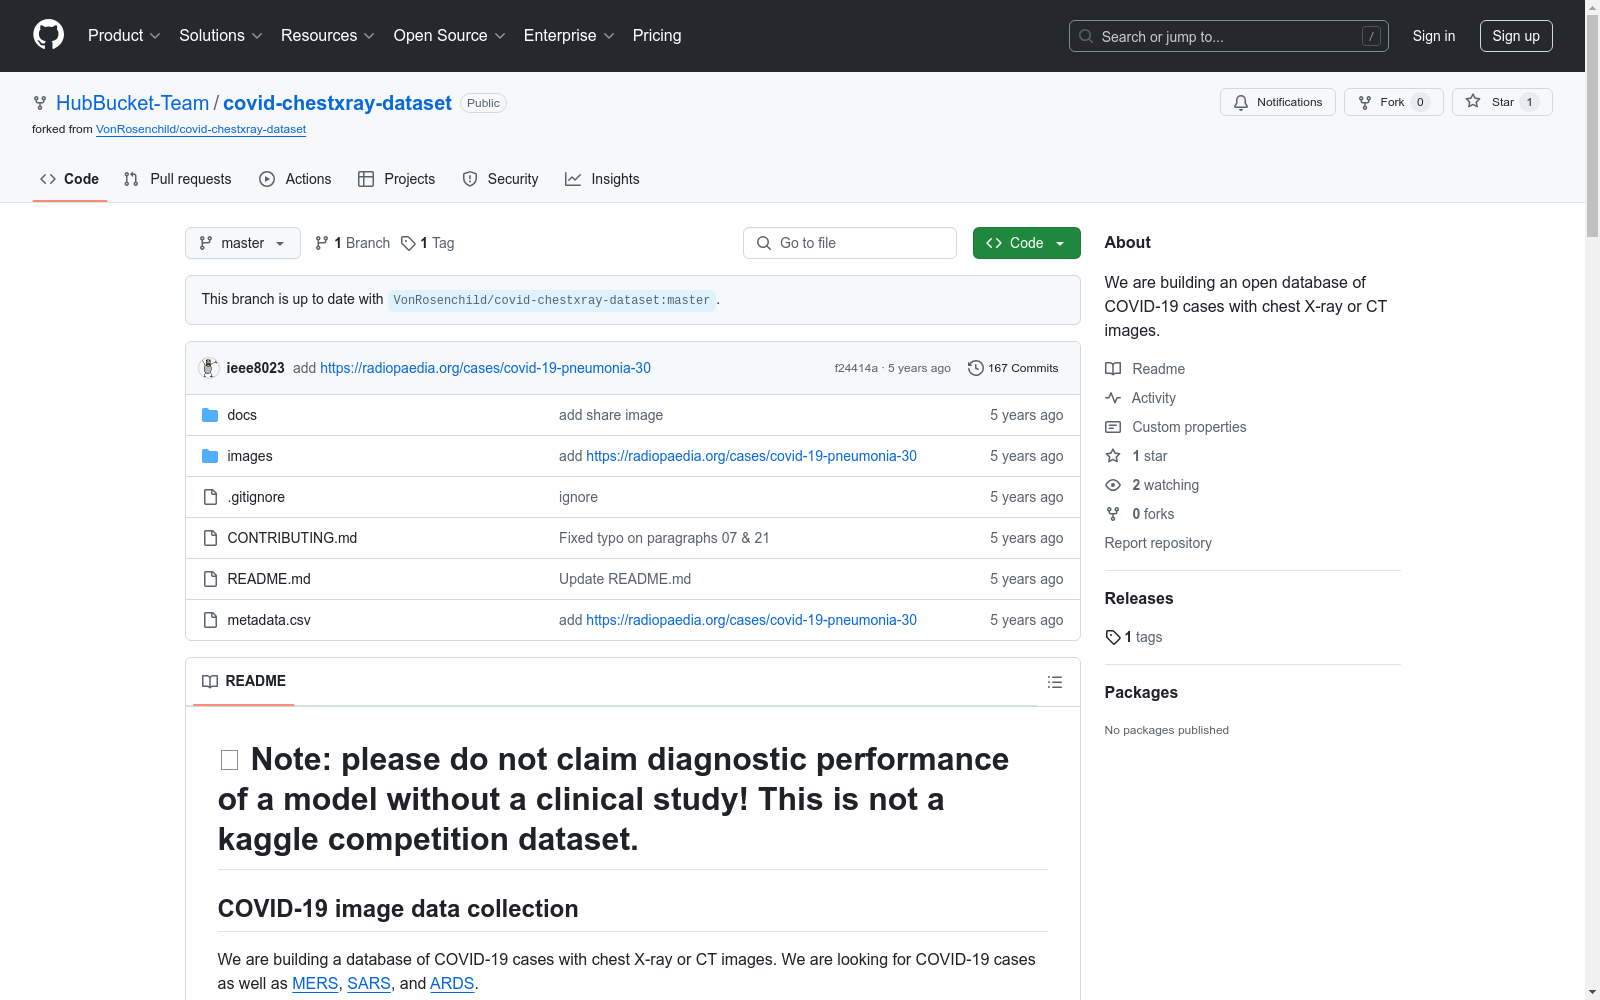The image size is (1600, 1000).
Task: Click the search magnifier icon in header
Action: click(1086, 36)
